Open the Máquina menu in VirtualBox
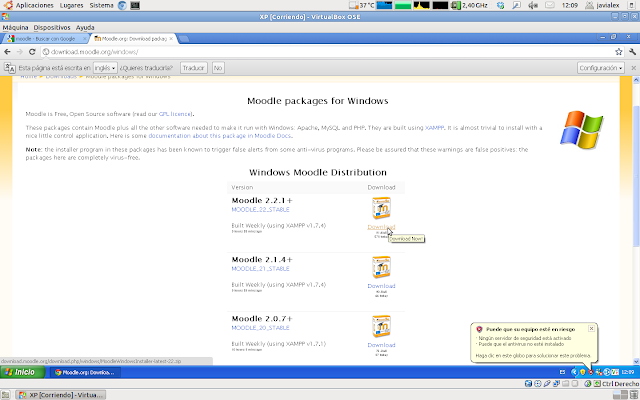This screenshot has height=400, width=640. tap(16, 27)
